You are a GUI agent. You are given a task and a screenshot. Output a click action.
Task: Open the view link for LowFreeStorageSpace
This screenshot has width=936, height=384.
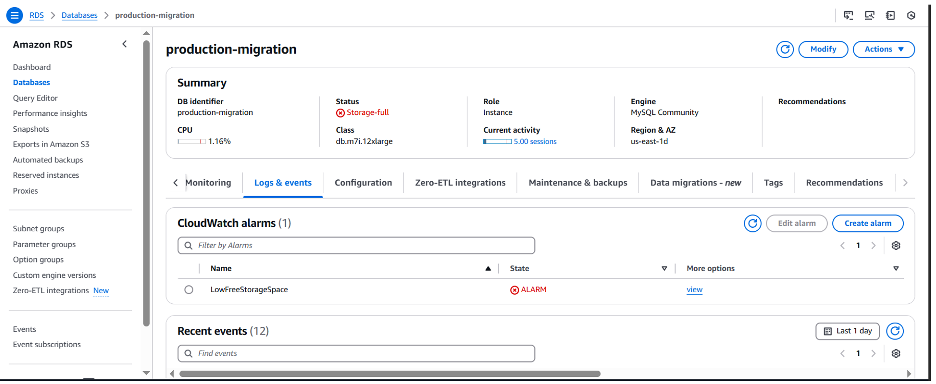click(694, 290)
